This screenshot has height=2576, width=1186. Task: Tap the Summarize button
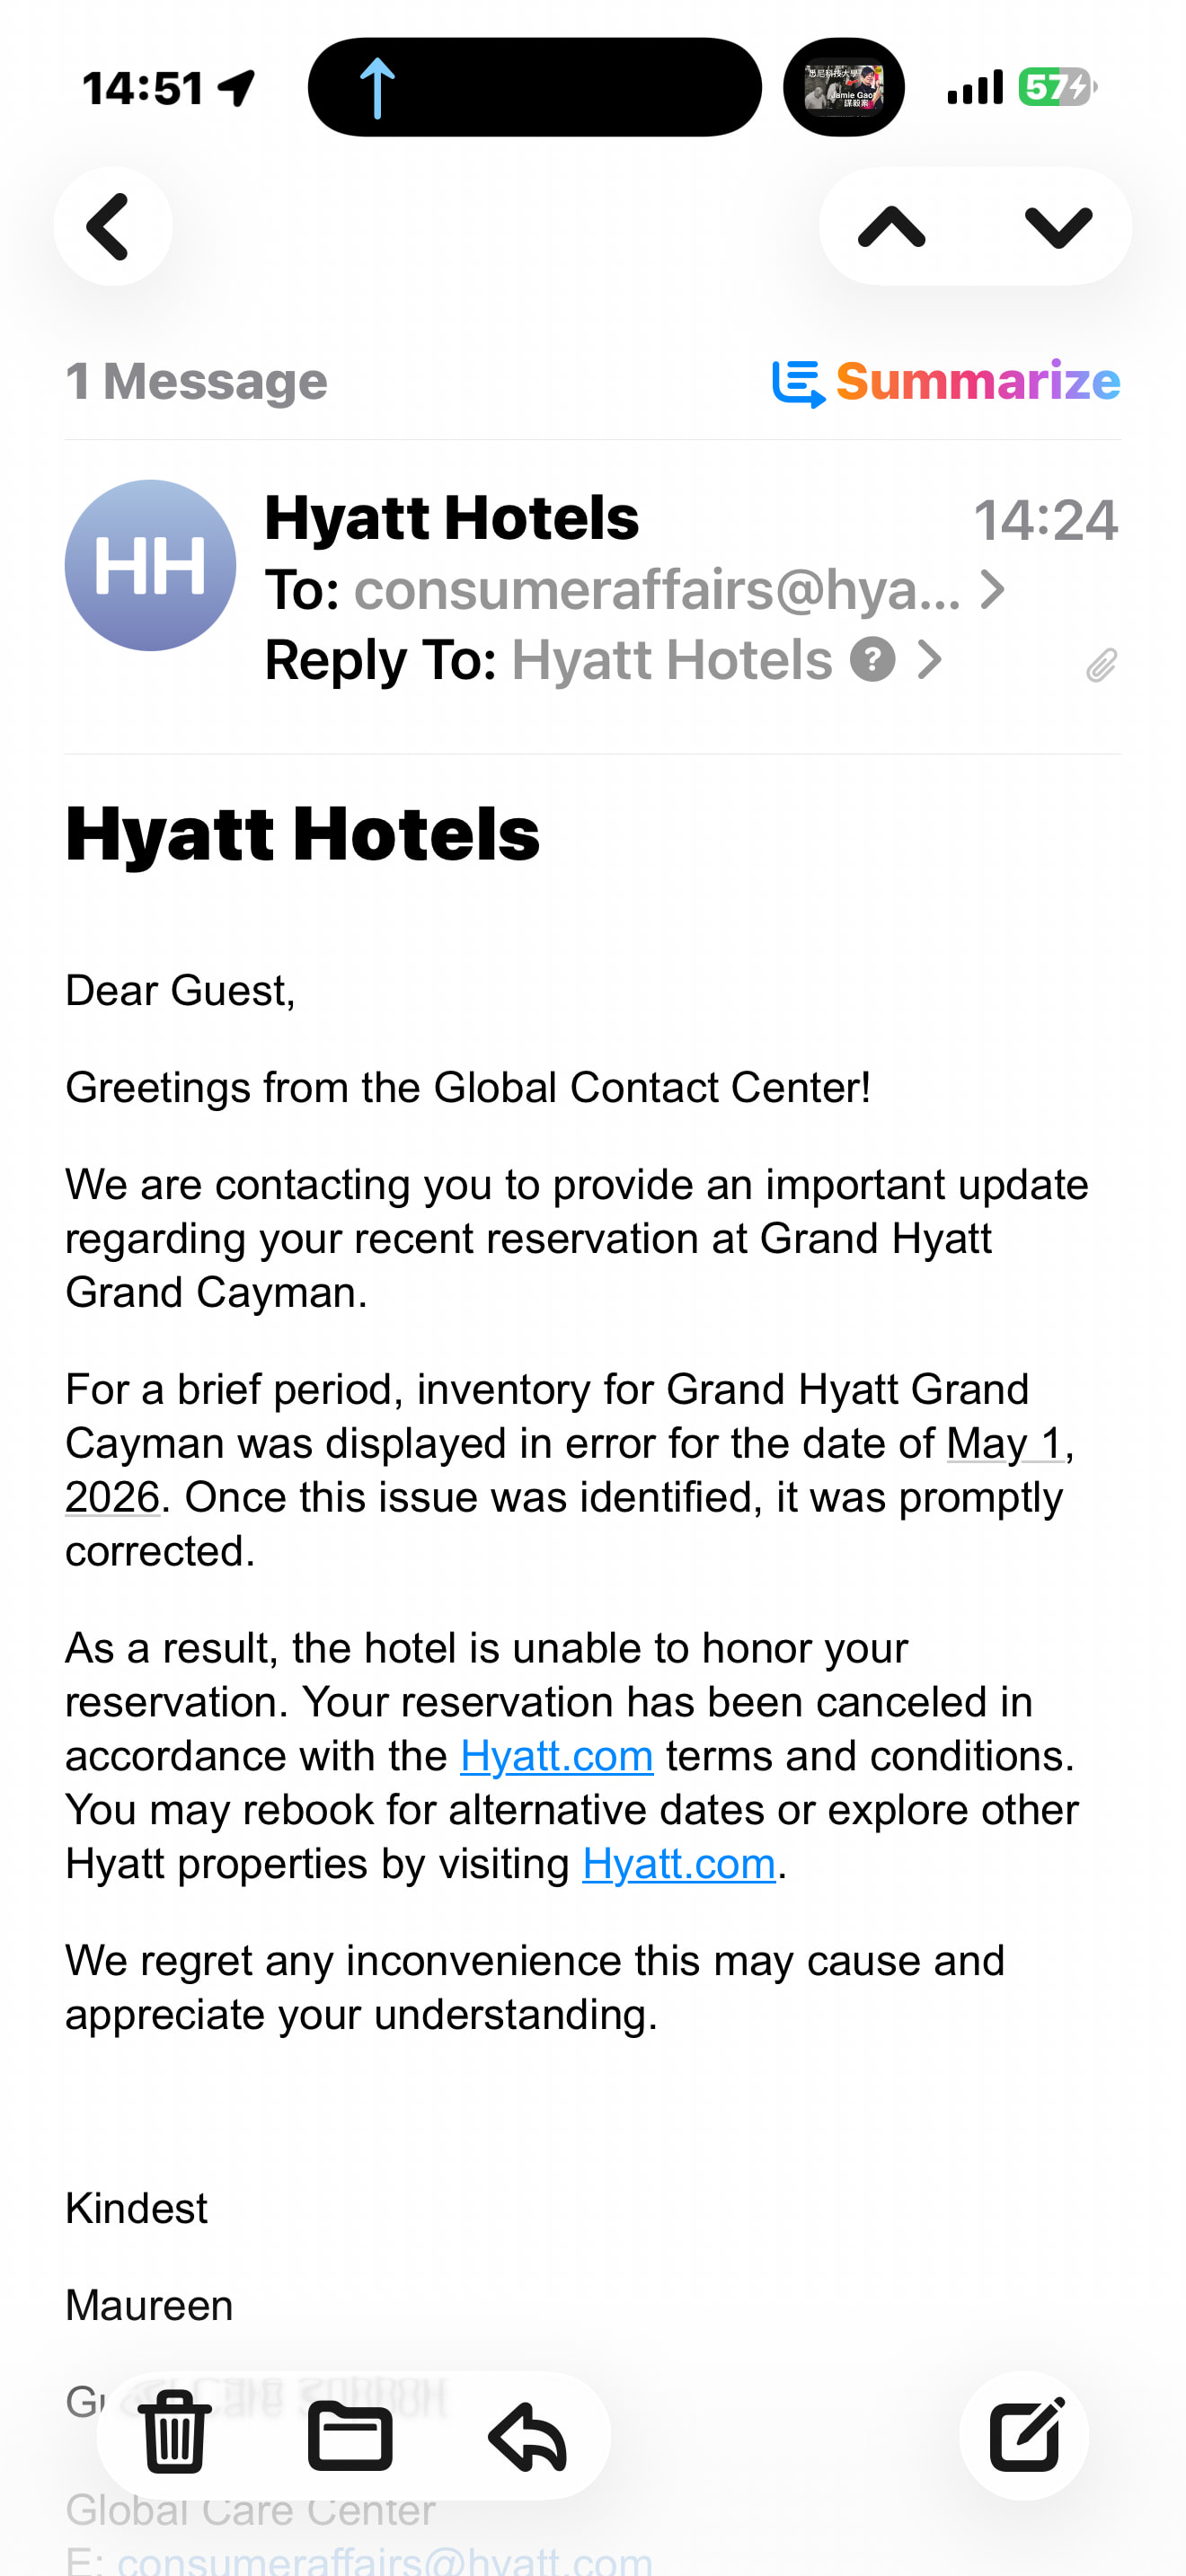coord(946,382)
